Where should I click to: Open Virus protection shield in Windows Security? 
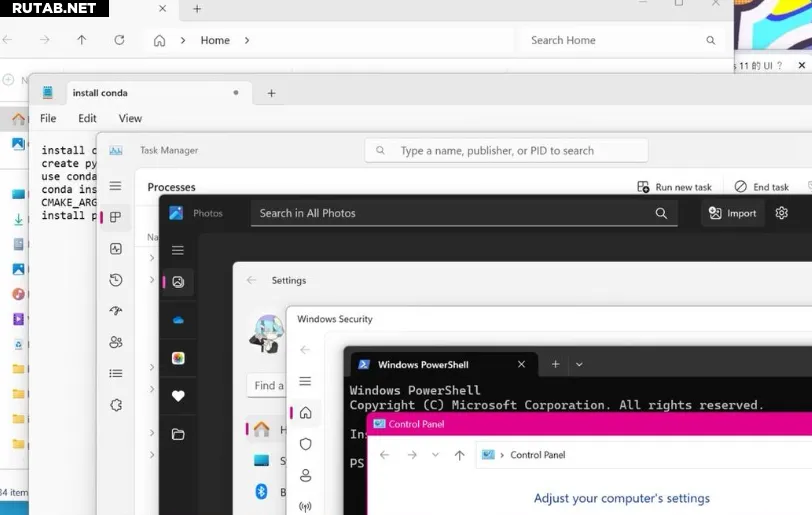tap(306, 444)
